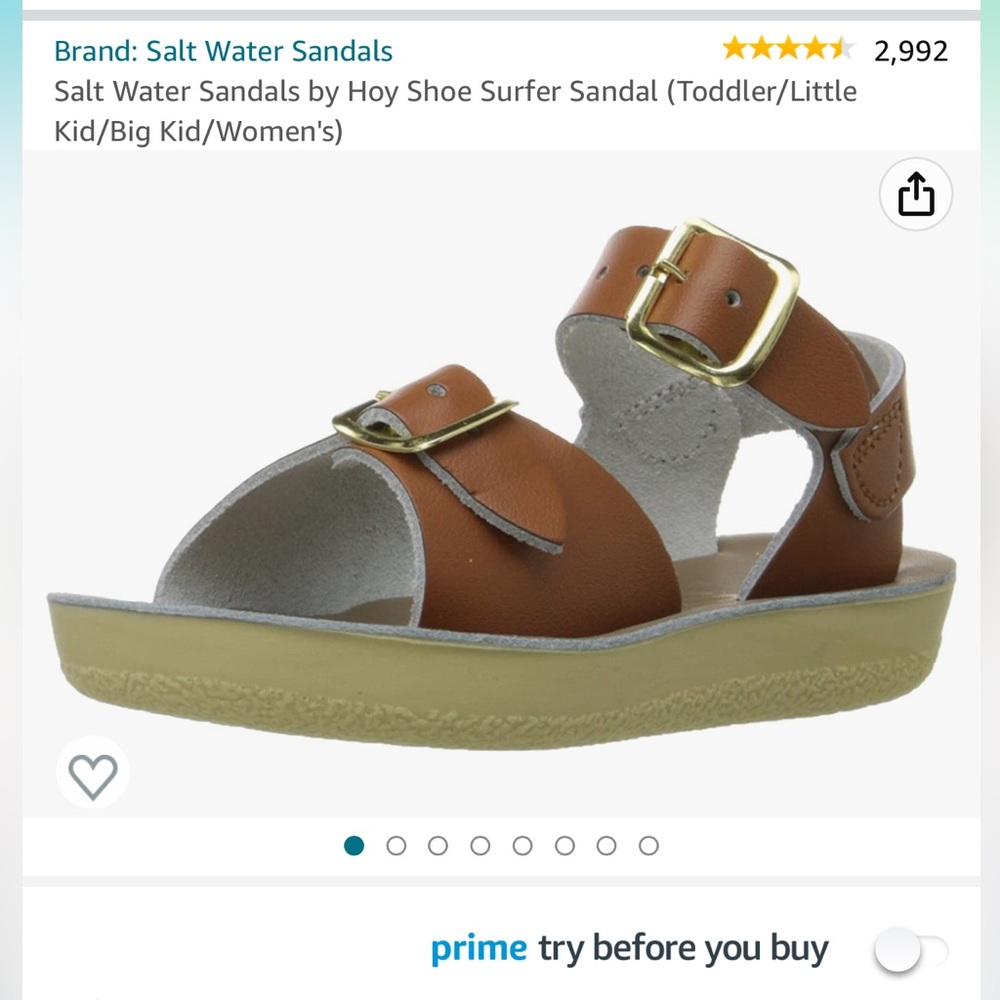Click the active carousel position indicator
Image resolution: width=1000 pixels, height=1000 pixels.
[355, 845]
